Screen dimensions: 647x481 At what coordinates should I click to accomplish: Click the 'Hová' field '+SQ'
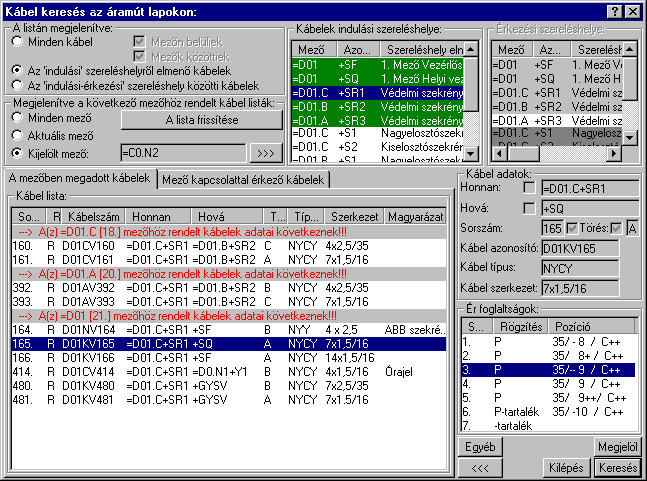point(590,208)
